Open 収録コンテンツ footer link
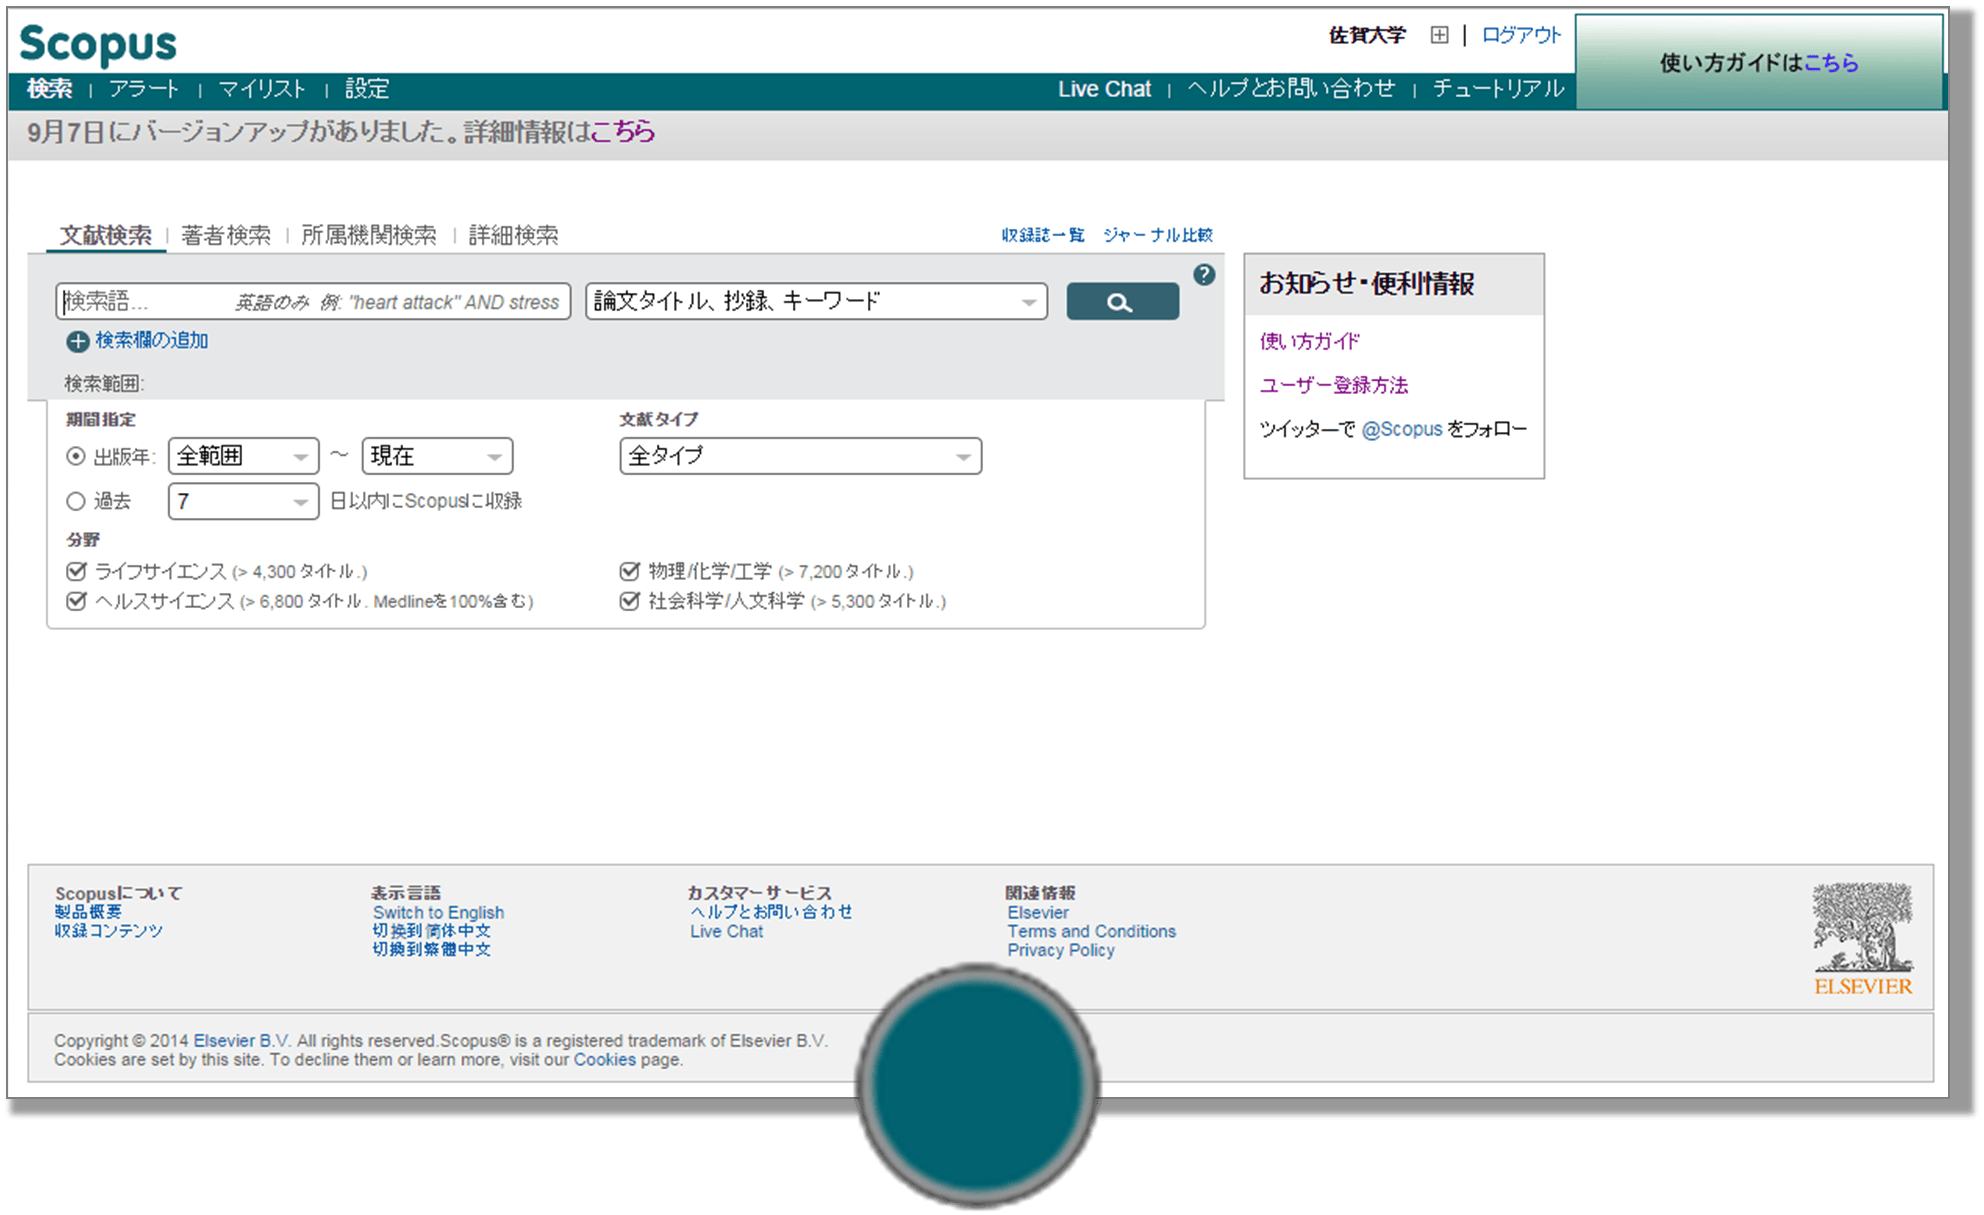Viewport: 1984px width, 1215px height. pyautogui.click(x=108, y=931)
